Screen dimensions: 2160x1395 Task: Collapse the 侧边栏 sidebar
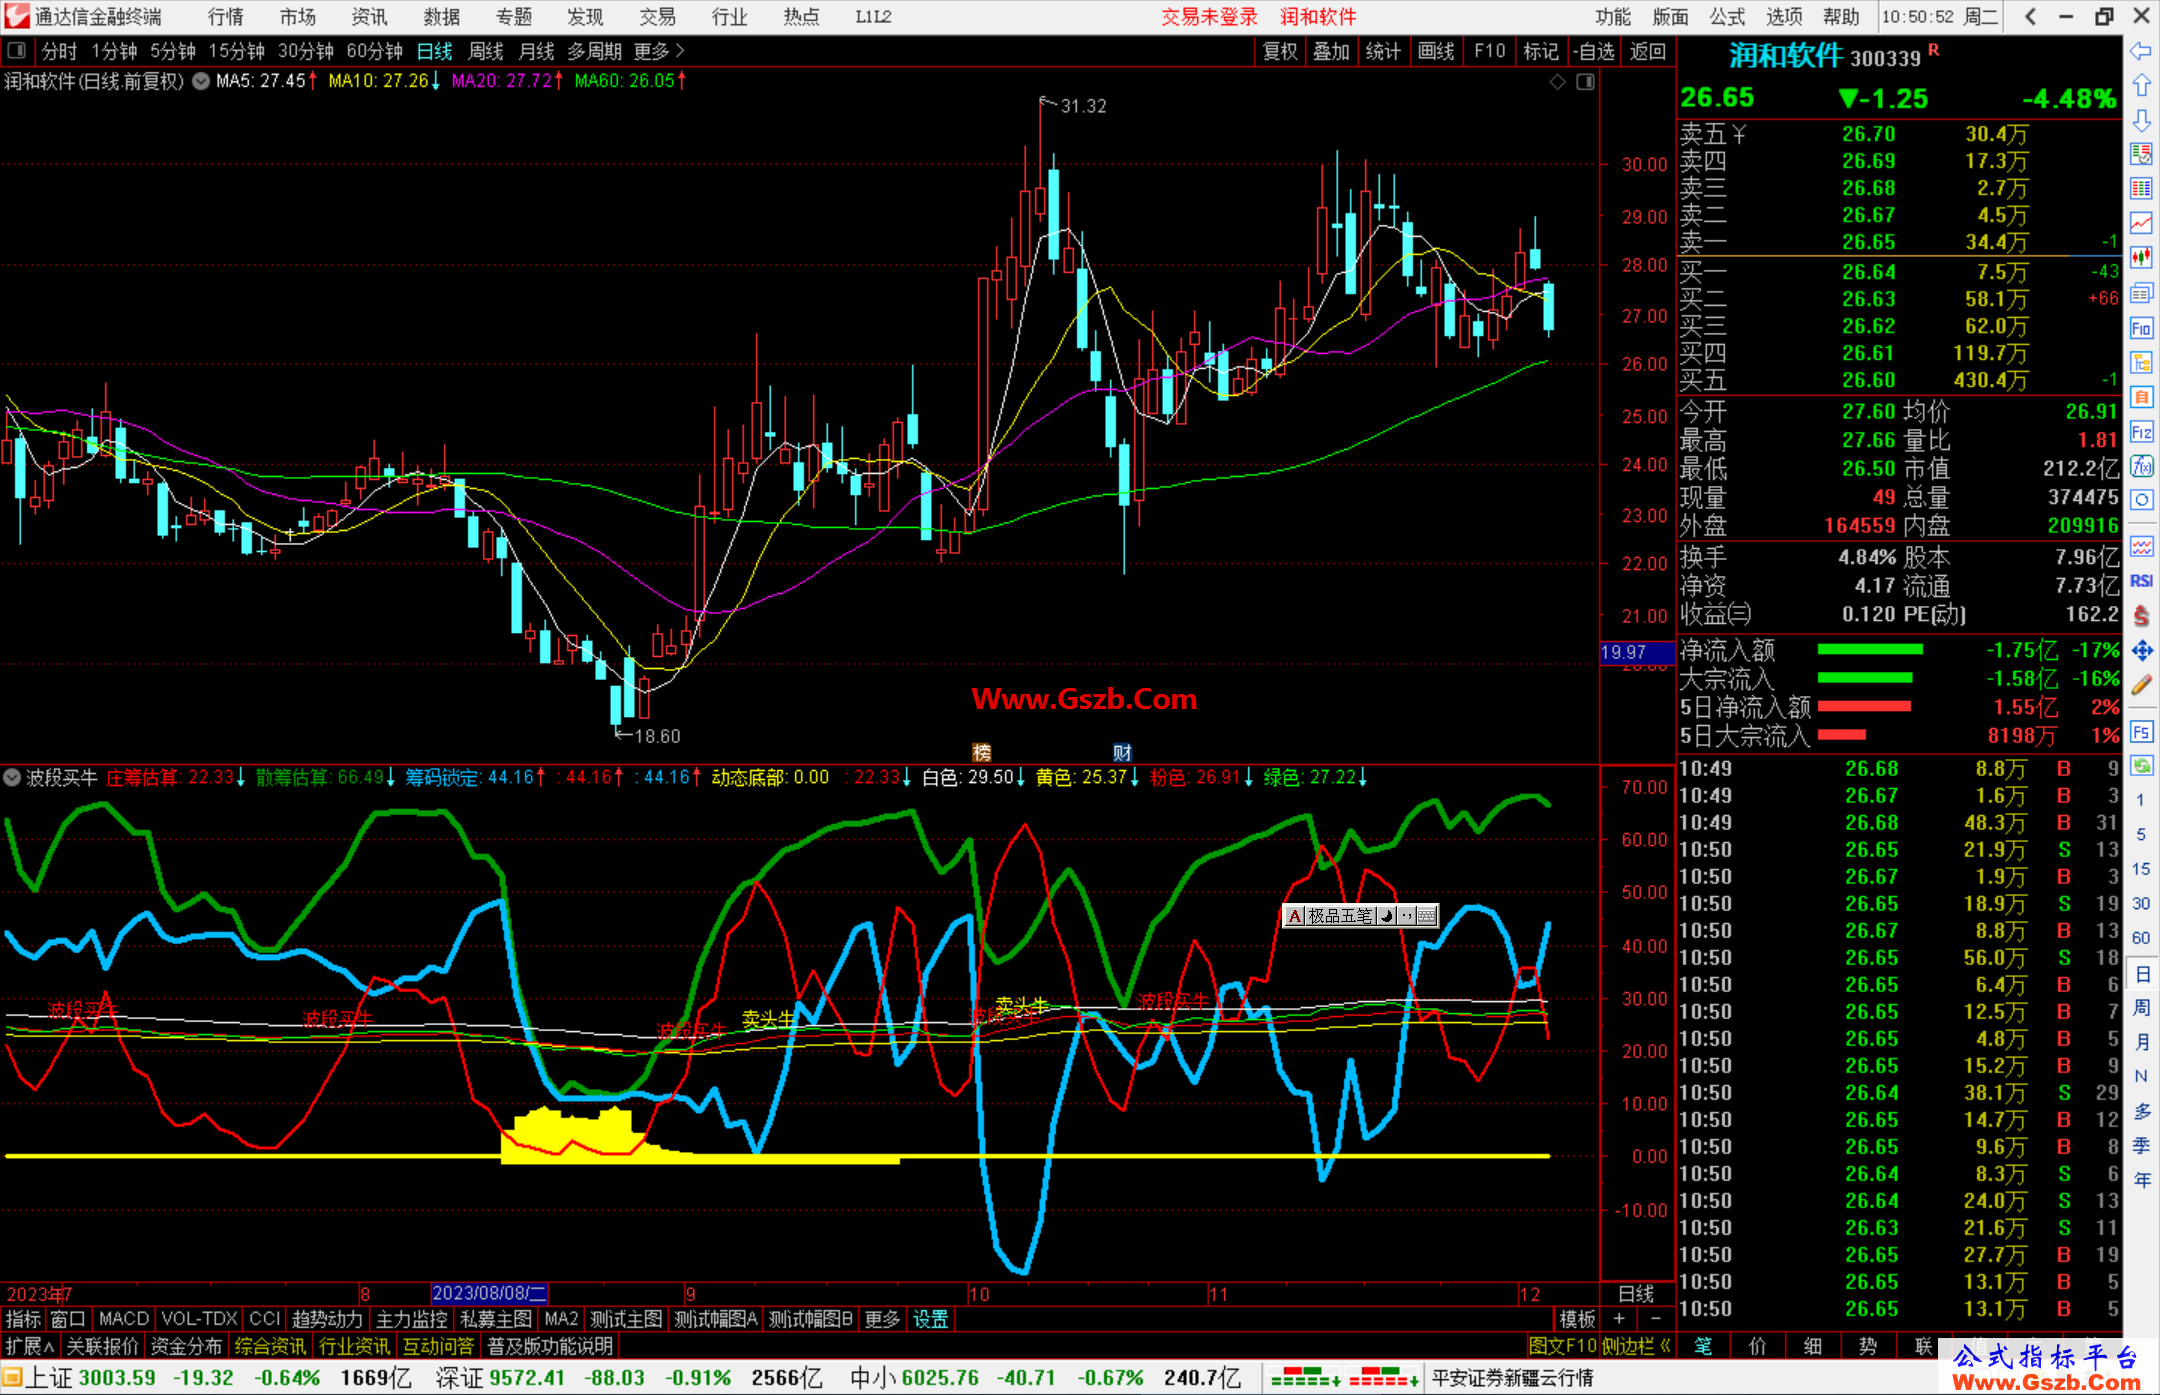click(x=1638, y=1346)
